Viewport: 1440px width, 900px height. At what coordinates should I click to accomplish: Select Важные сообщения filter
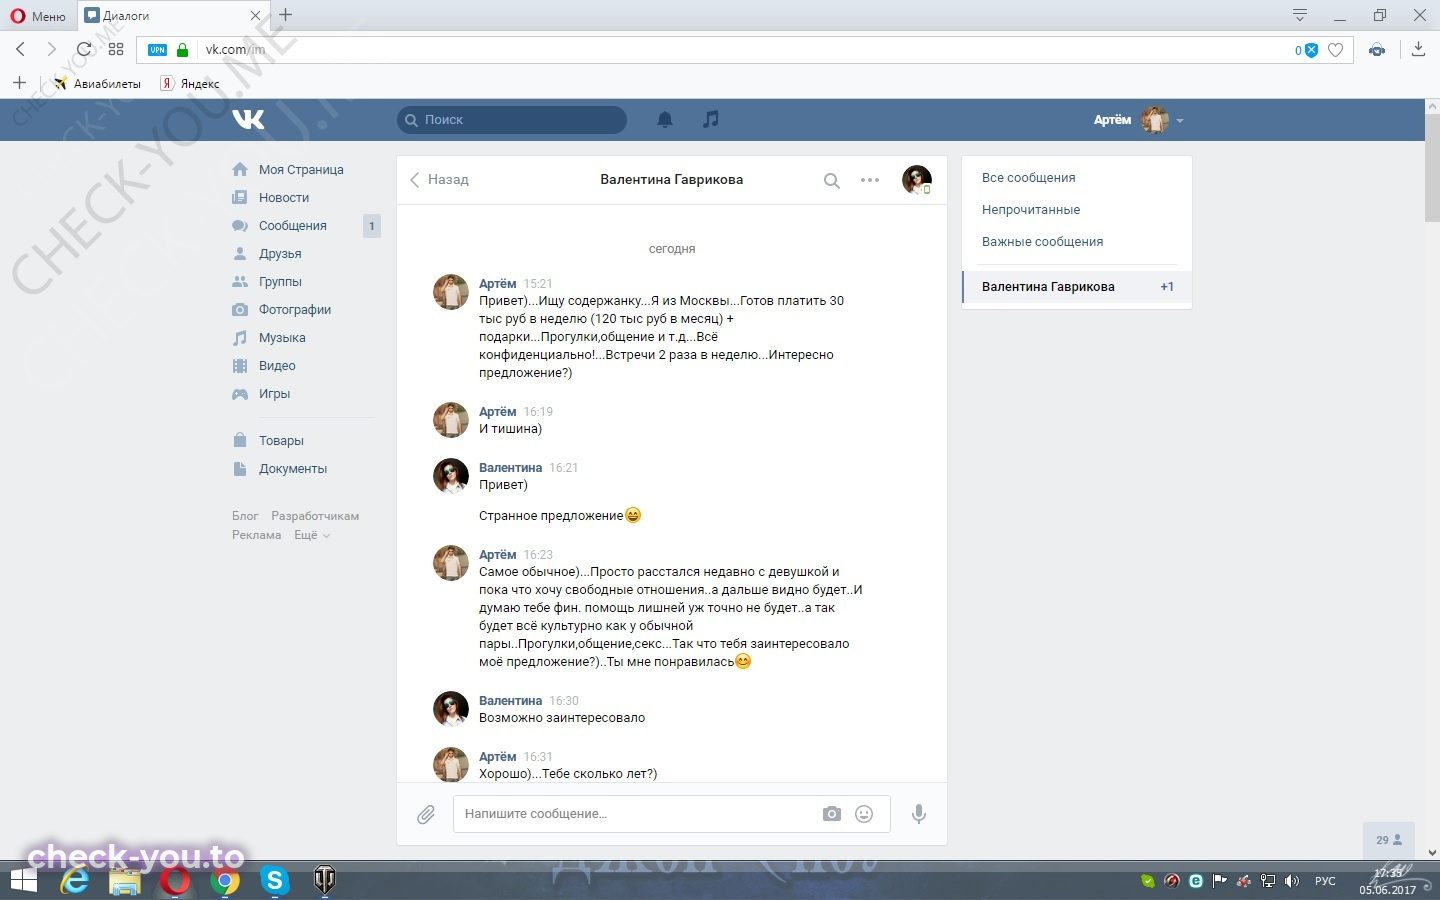point(1042,242)
